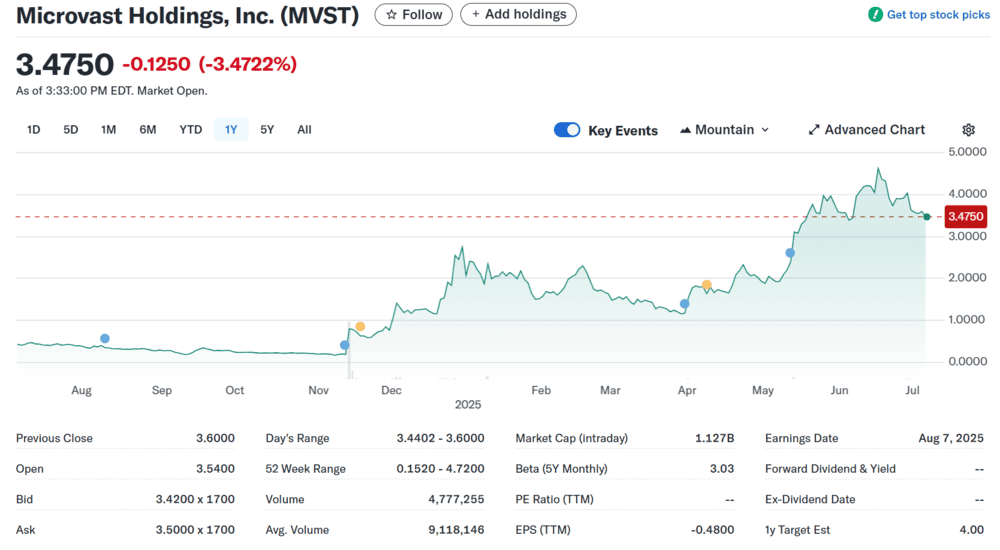This screenshot has height=550, width=1000.
Task: Click the Previous Close value 3.6000
Action: [215, 438]
